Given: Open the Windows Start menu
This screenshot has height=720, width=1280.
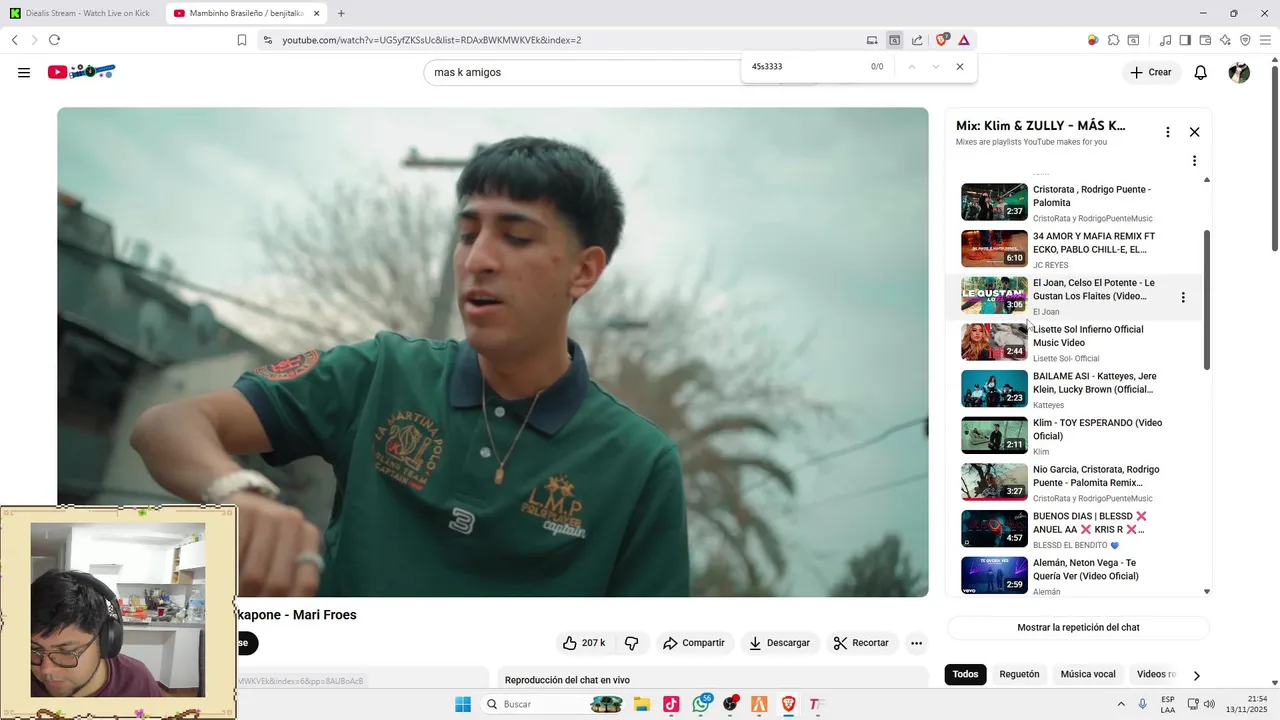Looking at the screenshot, I should point(463,704).
